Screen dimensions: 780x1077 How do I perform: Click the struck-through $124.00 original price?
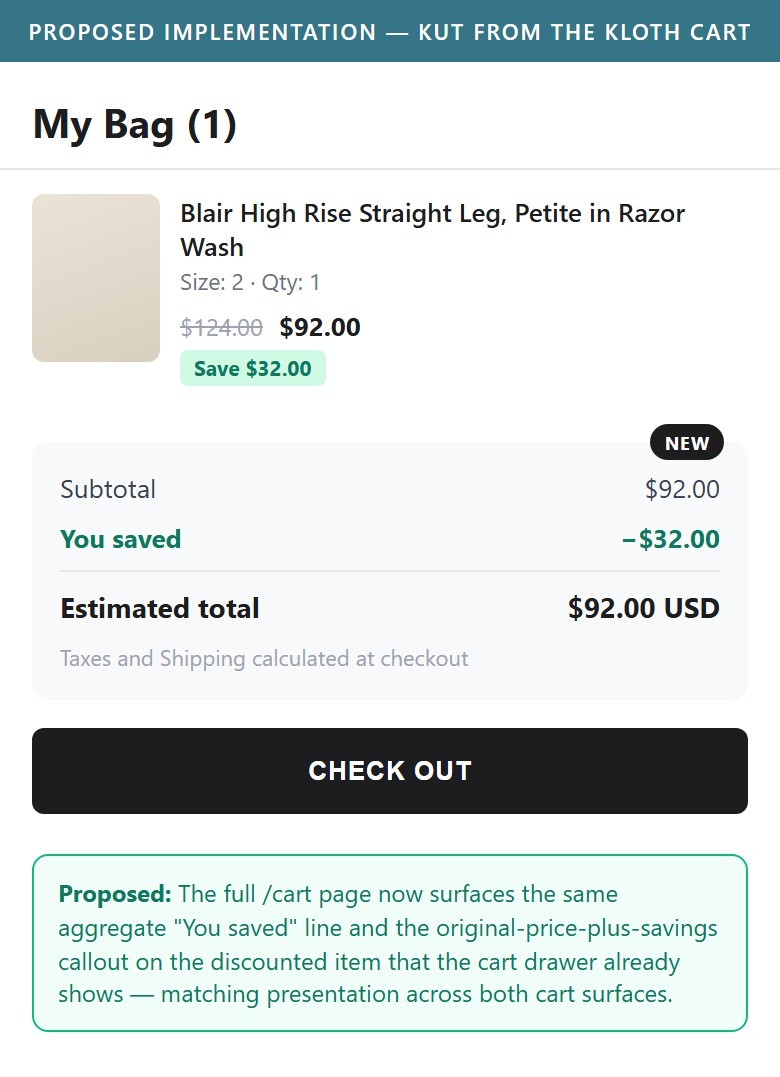pos(221,328)
